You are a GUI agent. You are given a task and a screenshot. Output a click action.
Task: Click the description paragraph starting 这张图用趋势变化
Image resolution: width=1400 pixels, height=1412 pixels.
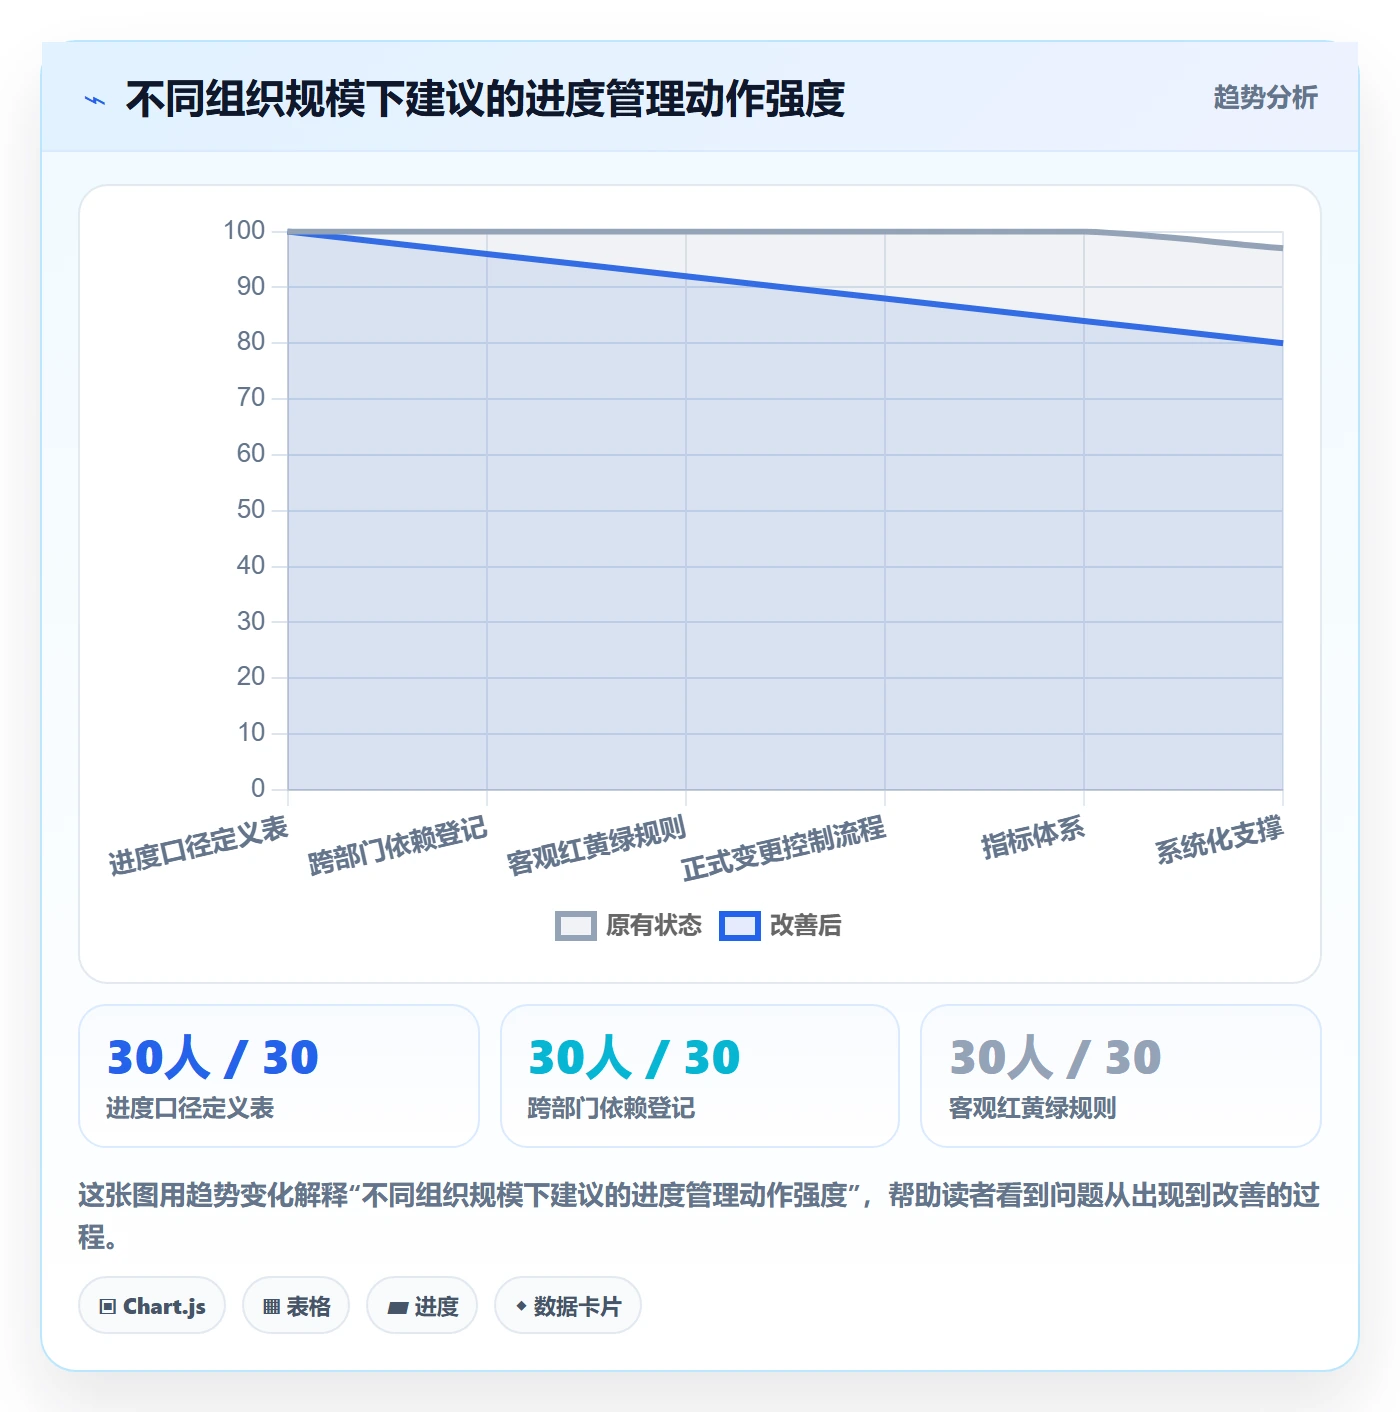[699, 1215]
